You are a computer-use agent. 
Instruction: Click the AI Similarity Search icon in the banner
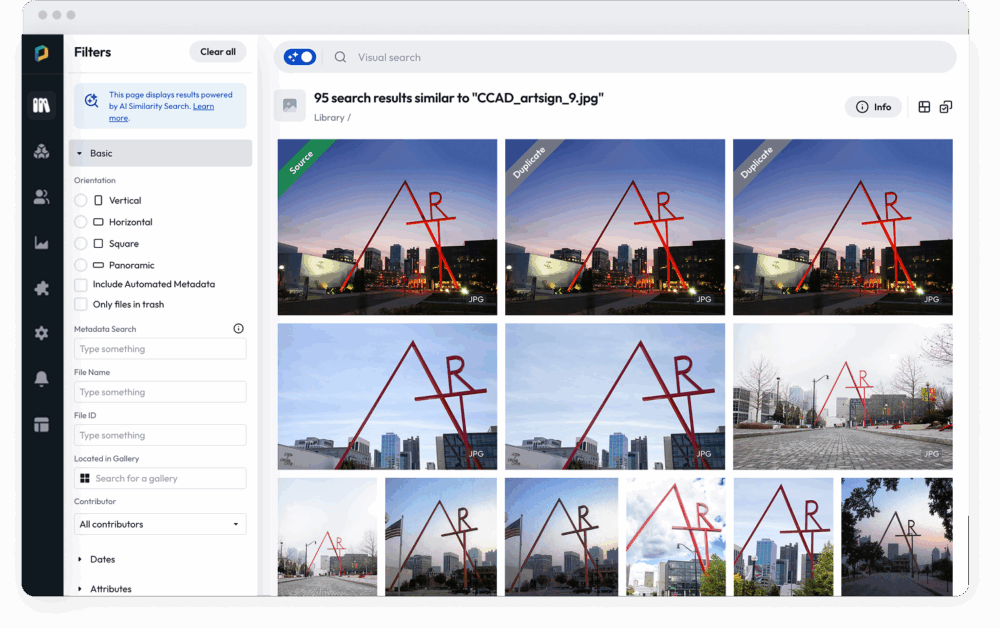coord(92,100)
